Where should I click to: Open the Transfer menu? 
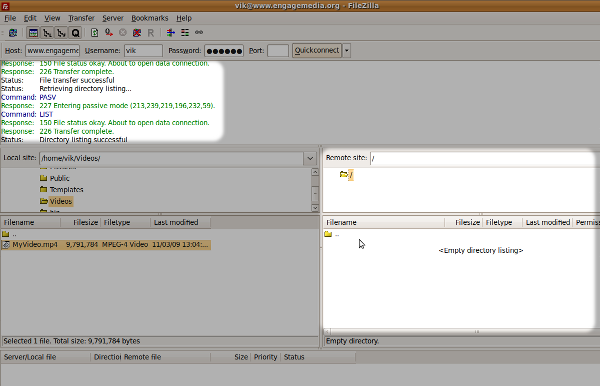81,18
